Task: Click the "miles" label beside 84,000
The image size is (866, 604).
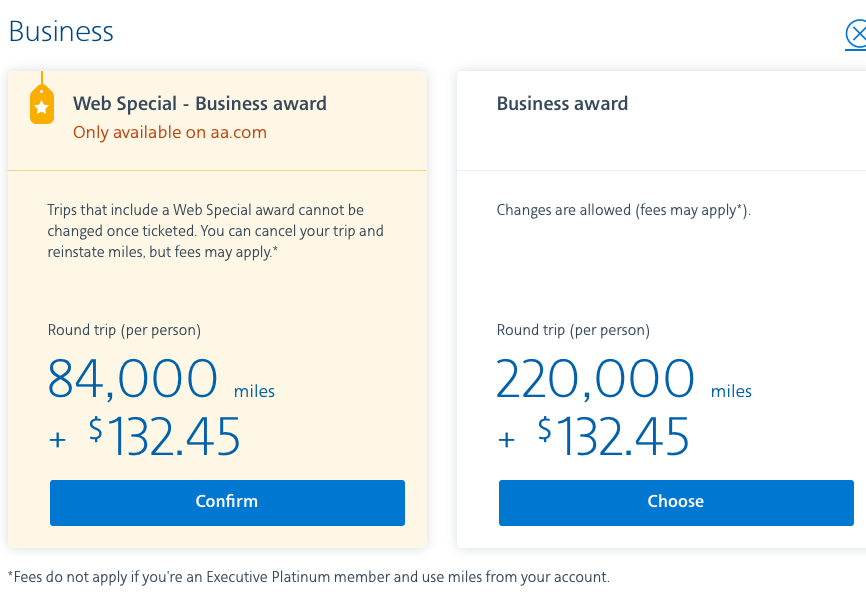Action: 254,391
